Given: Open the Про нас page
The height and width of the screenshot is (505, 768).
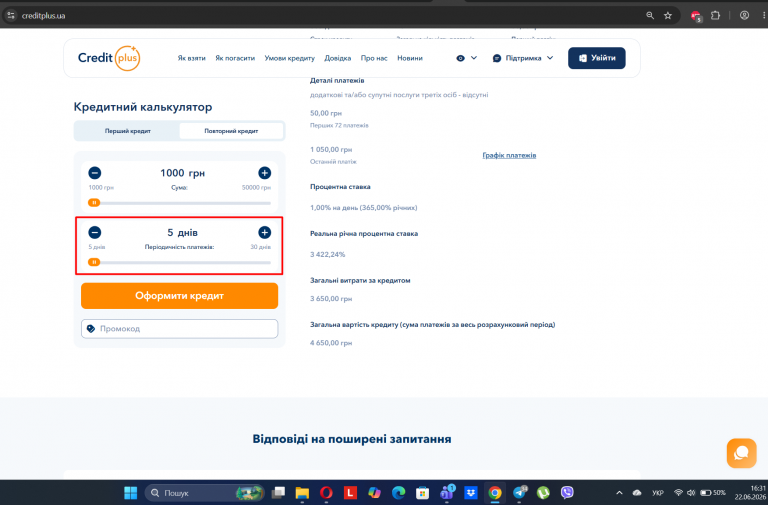Looking at the screenshot, I should pos(374,58).
